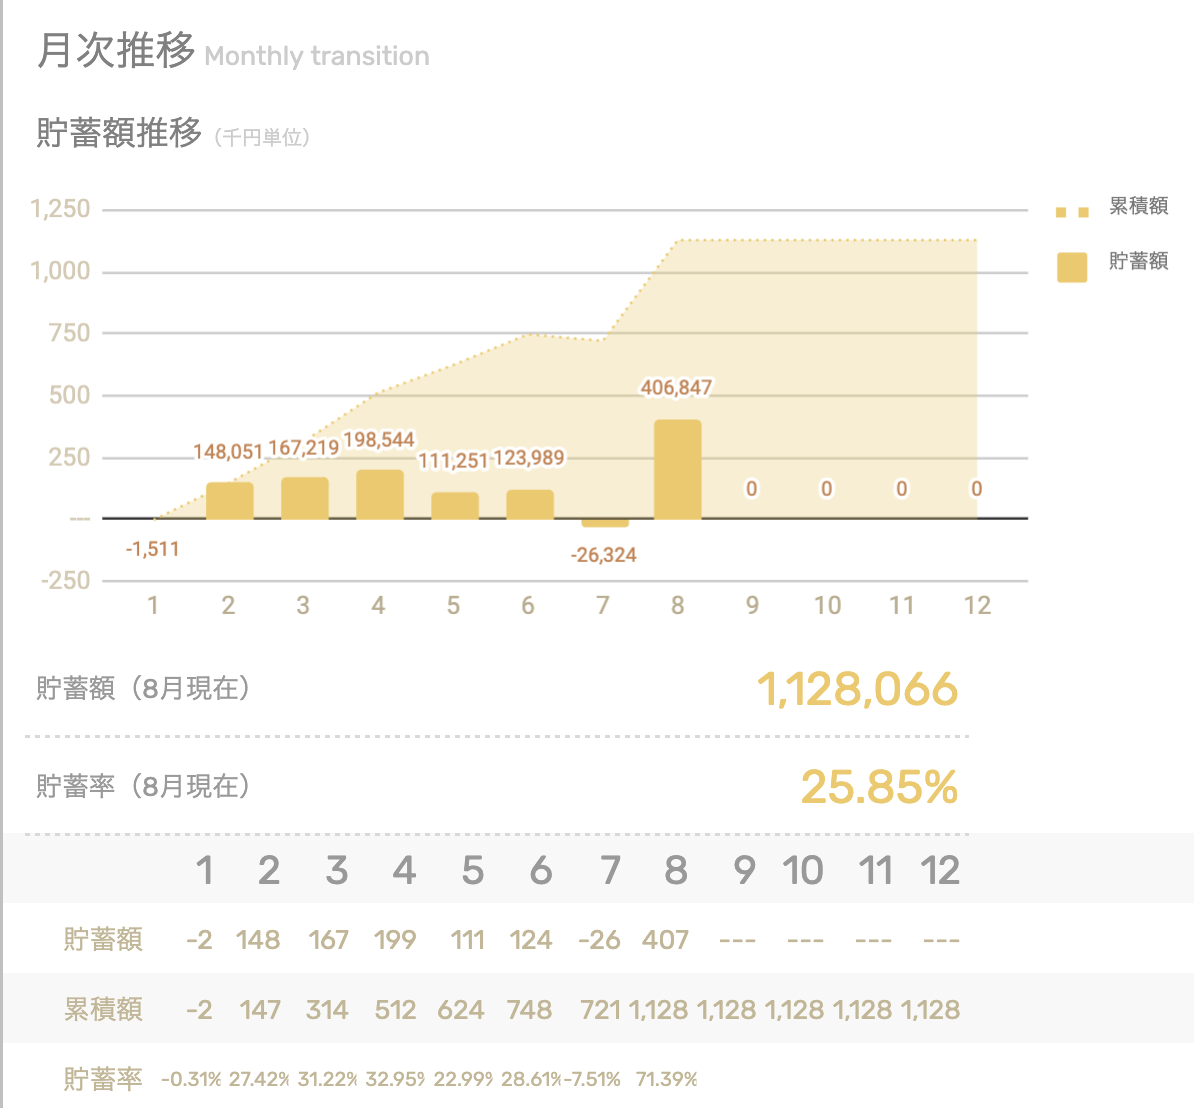1194x1108 pixels.
Task: Click the bar labeled 123,989
Action: [x=530, y=504]
